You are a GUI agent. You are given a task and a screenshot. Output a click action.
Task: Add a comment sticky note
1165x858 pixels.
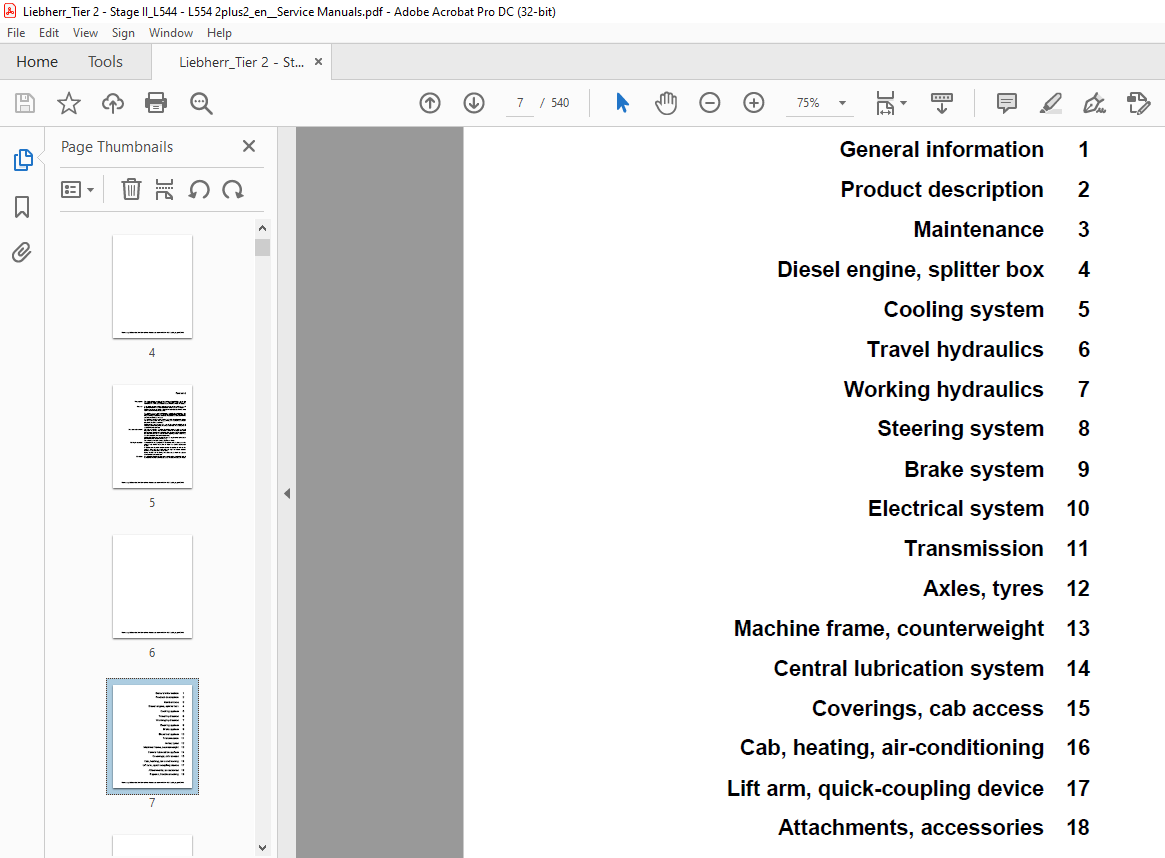(x=1007, y=103)
